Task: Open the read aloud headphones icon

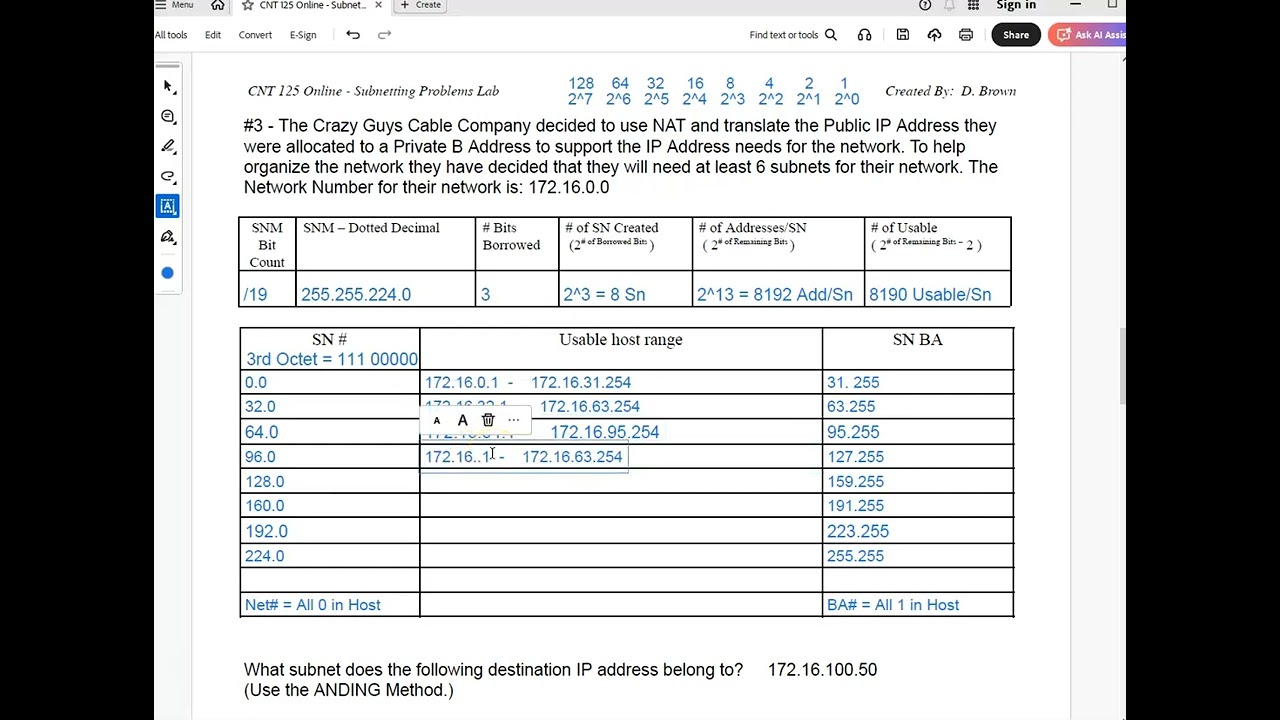Action: 864,35
